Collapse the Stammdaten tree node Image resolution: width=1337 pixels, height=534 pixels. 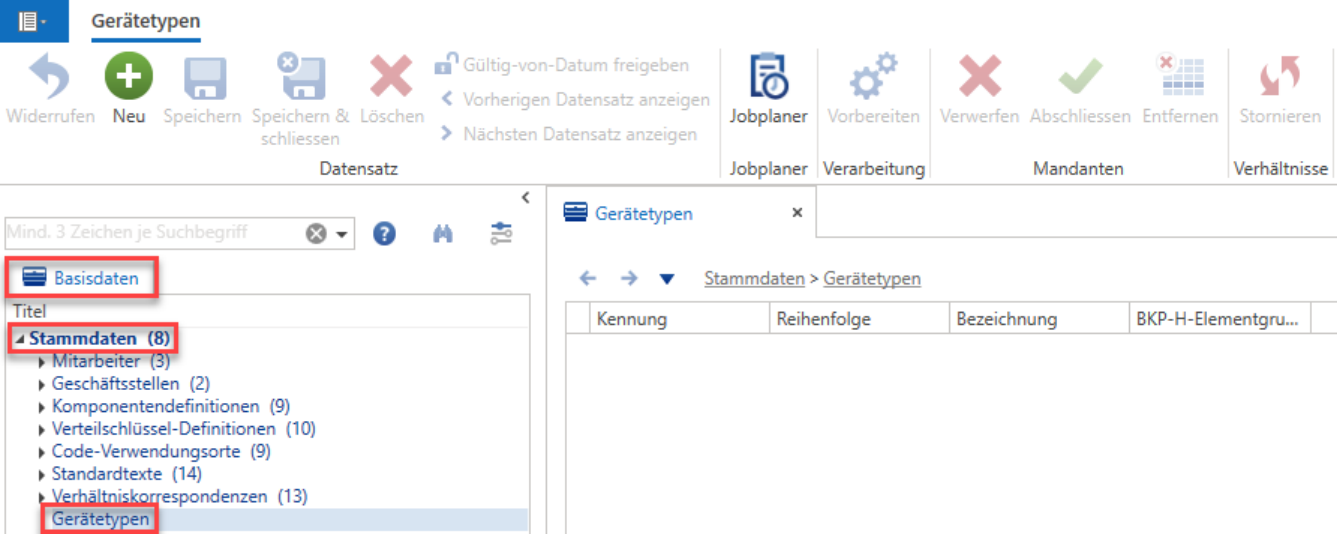[x=20, y=339]
